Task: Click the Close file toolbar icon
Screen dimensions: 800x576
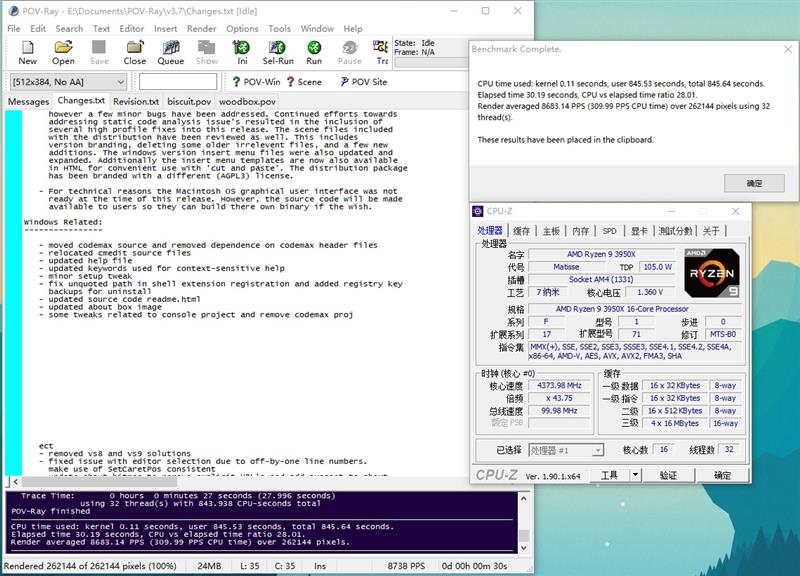Action: click(135, 52)
